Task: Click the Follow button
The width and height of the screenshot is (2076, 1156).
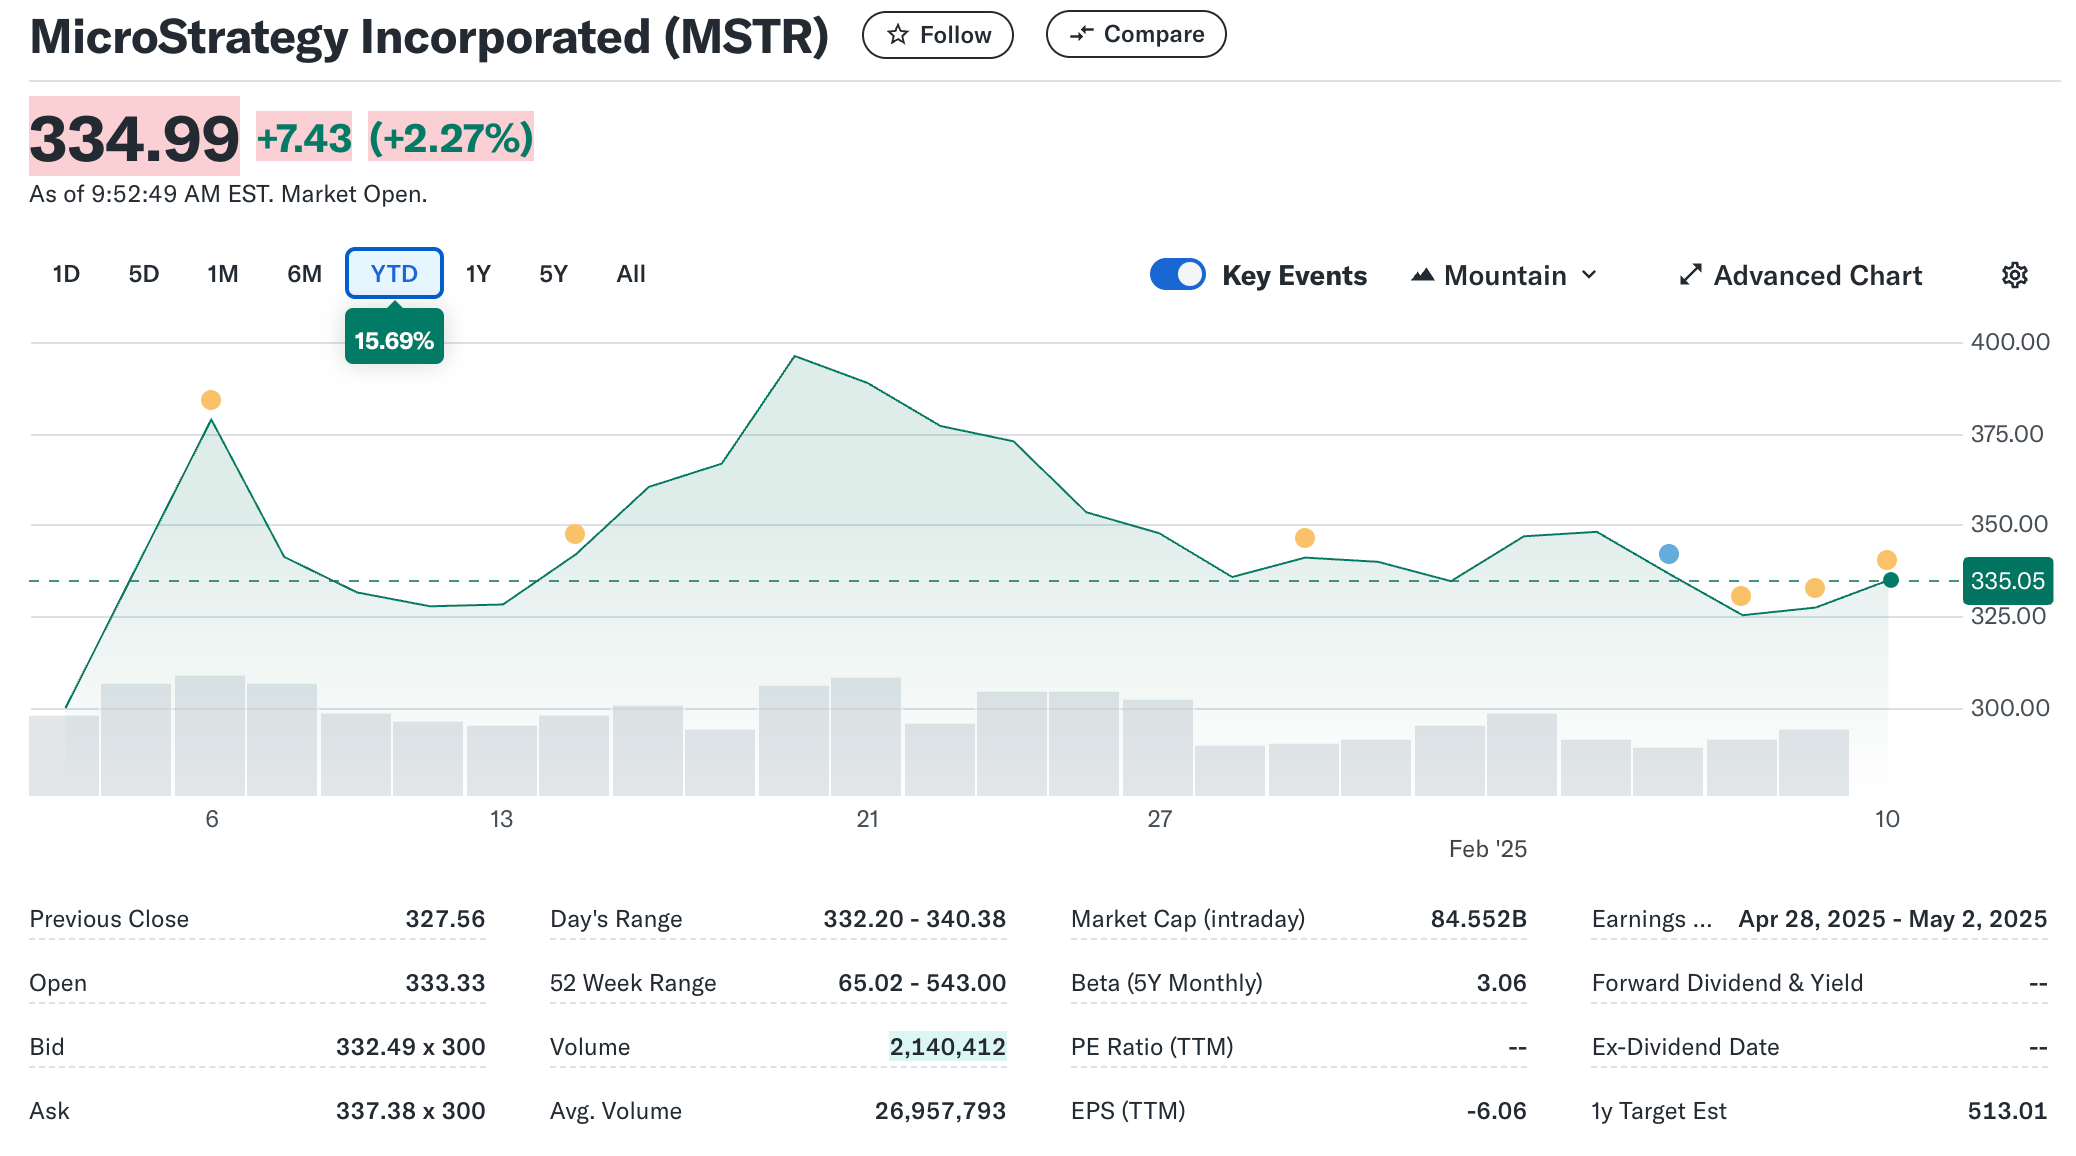Action: 938,33
